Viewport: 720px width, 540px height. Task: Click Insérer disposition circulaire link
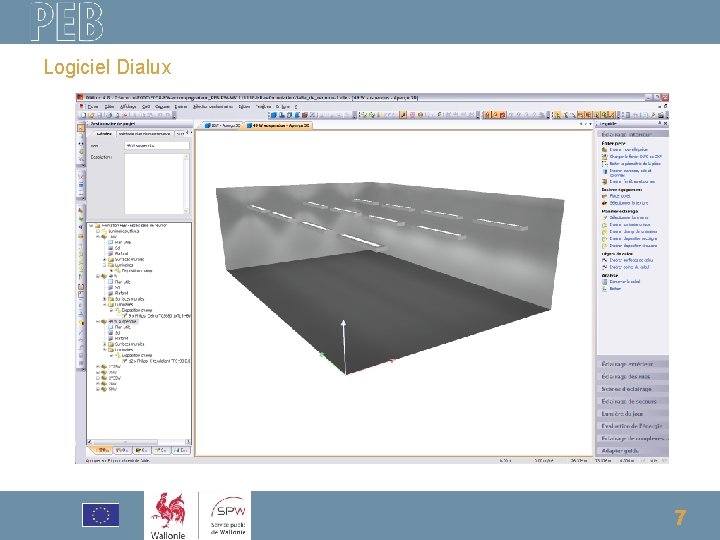(633, 246)
